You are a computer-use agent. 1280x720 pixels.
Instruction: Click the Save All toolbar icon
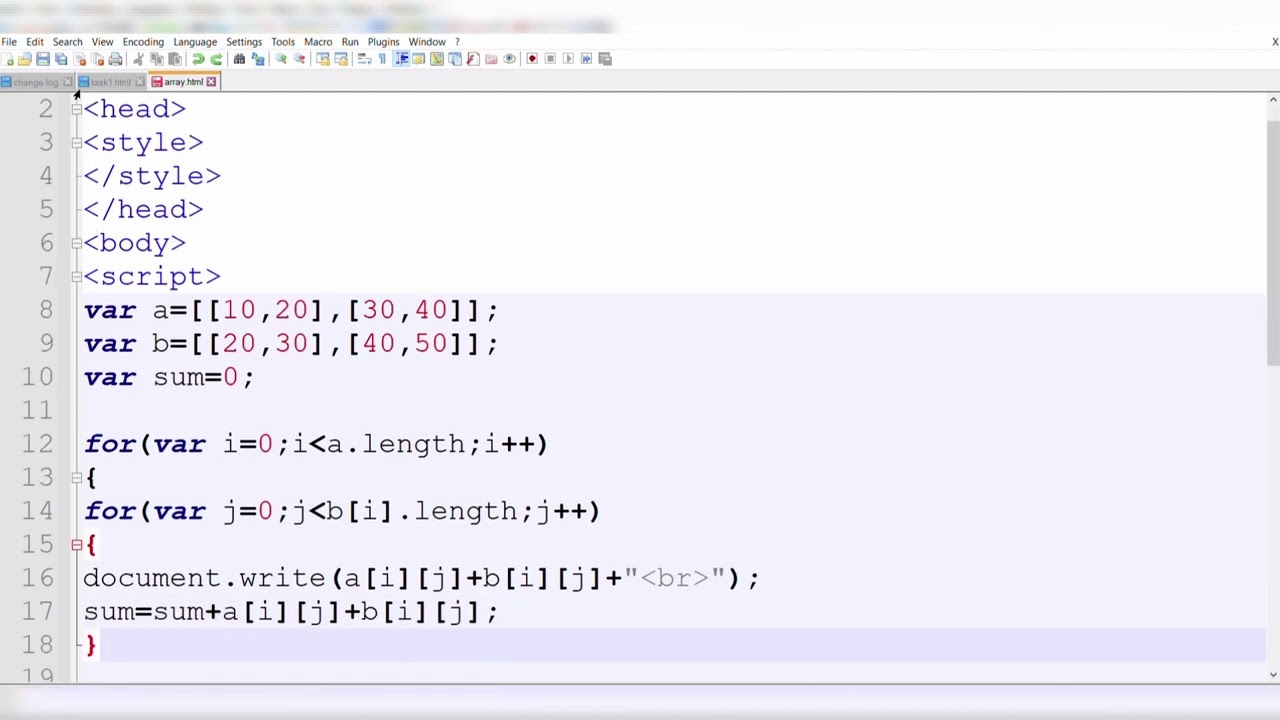61,59
